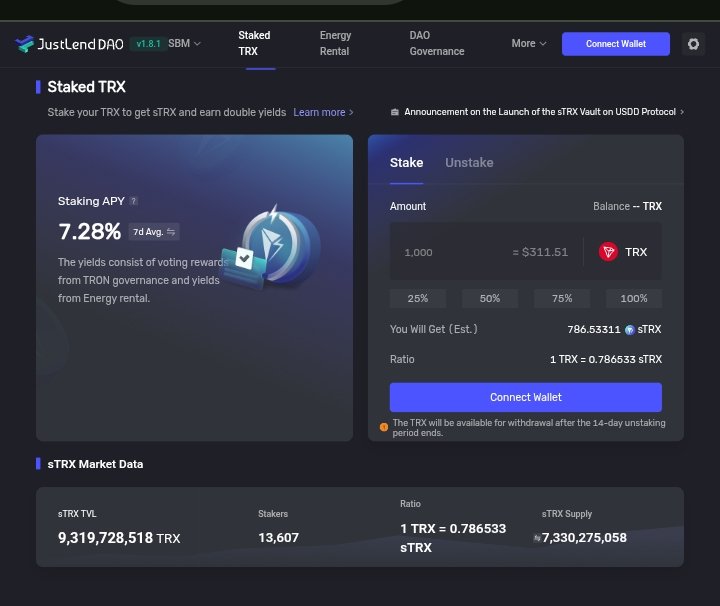Select the 100% amount option
The width and height of the screenshot is (720, 606).
(x=634, y=298)
